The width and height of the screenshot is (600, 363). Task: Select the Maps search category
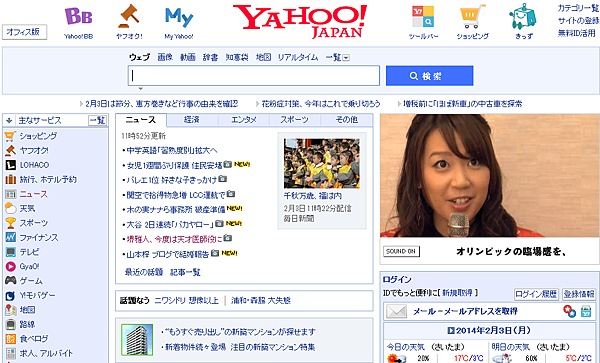(263, 57)
